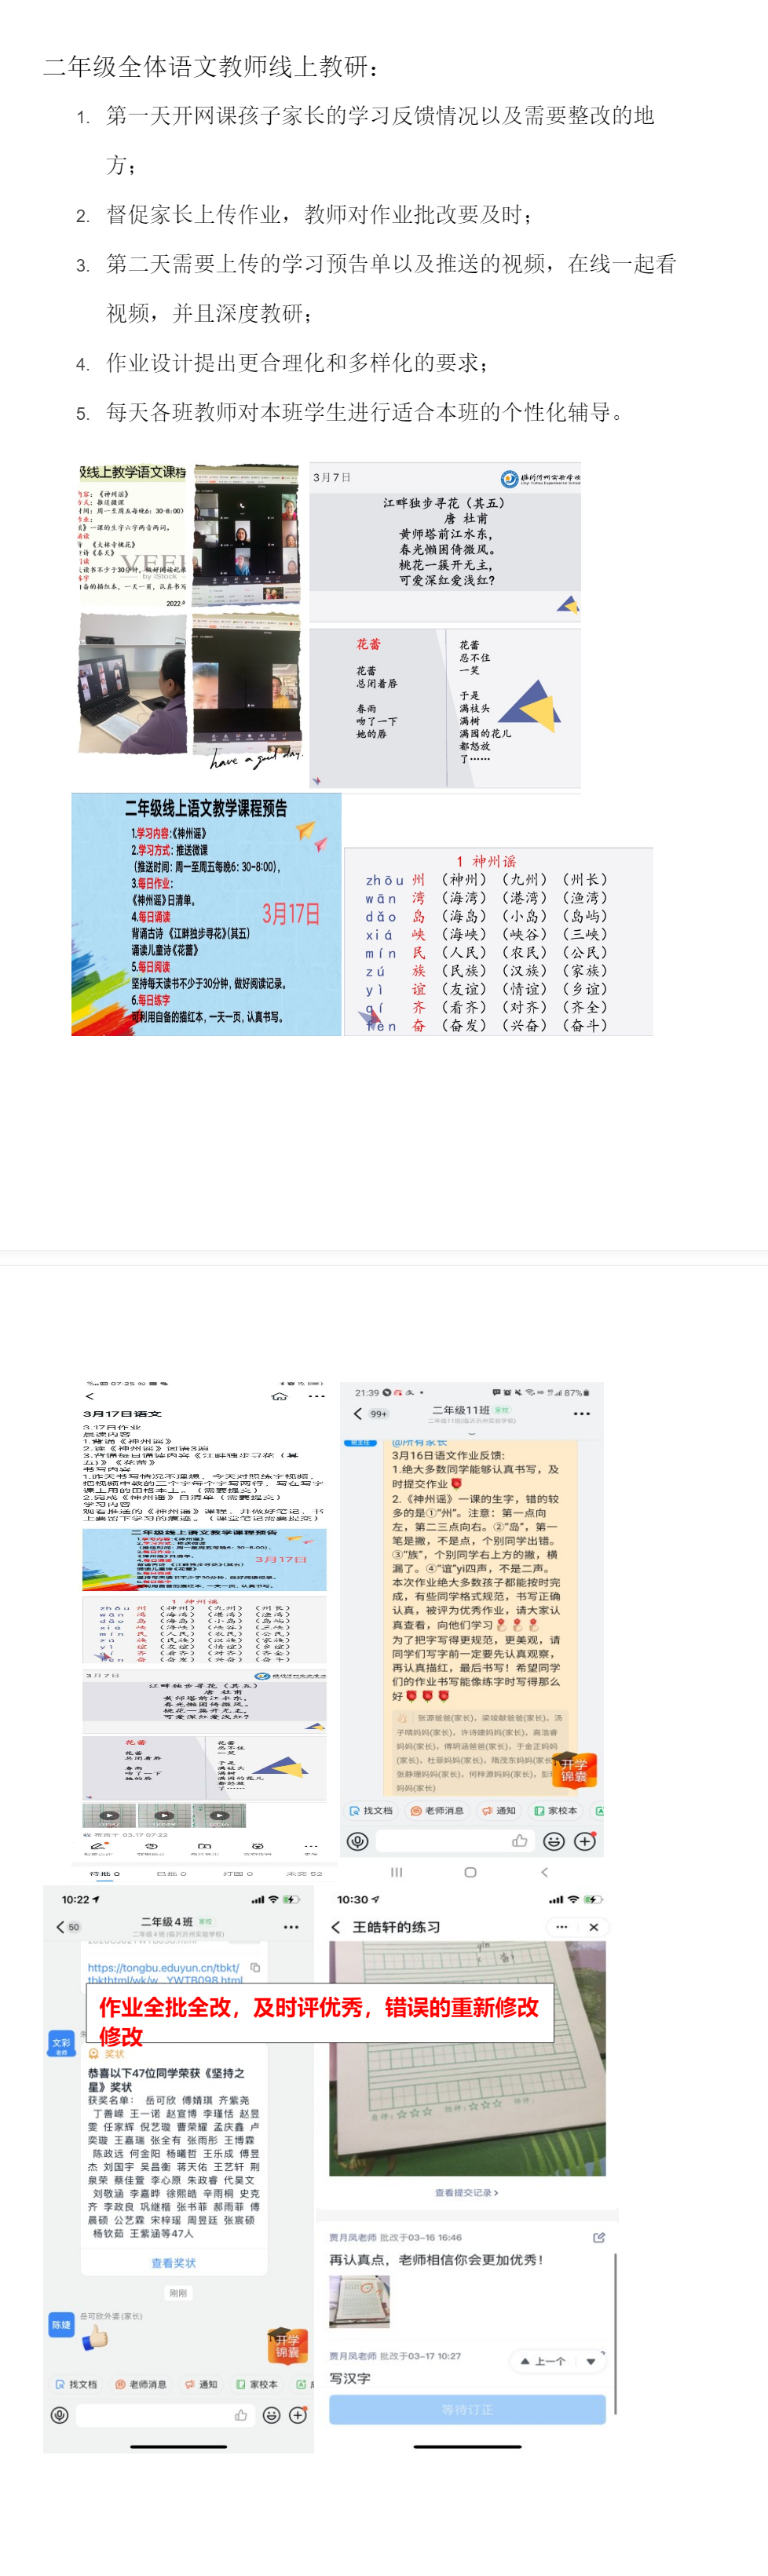Image resolution: width=768 pixels, height=2576 pixels.
Task: Open the homework photo under 再认真点 comment
Action: coord(359,2301)
